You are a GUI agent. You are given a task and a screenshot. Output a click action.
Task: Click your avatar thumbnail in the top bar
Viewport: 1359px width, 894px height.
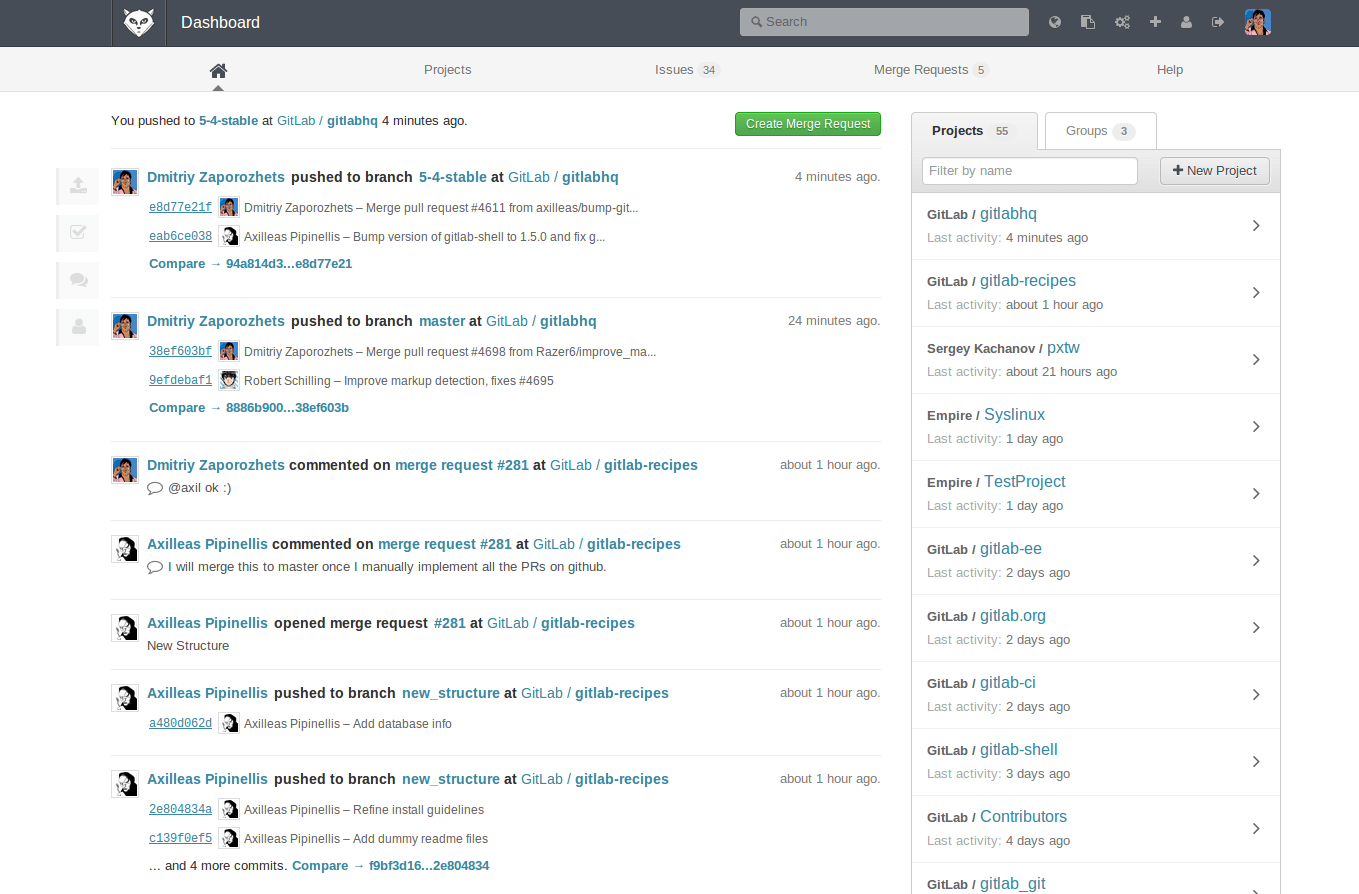pyautogui.click(x=1257, y=21)
